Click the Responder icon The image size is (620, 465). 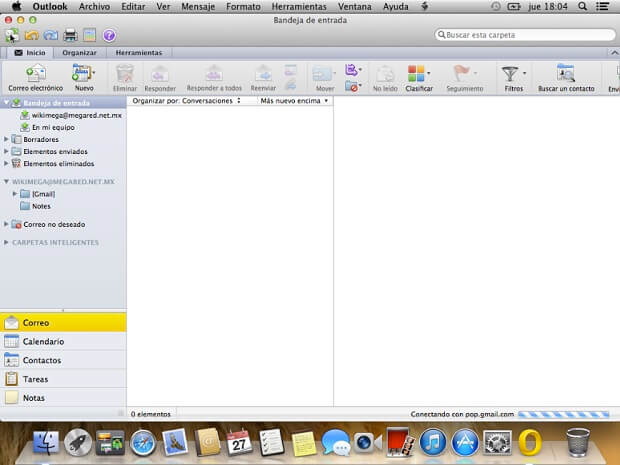point(160,74)
